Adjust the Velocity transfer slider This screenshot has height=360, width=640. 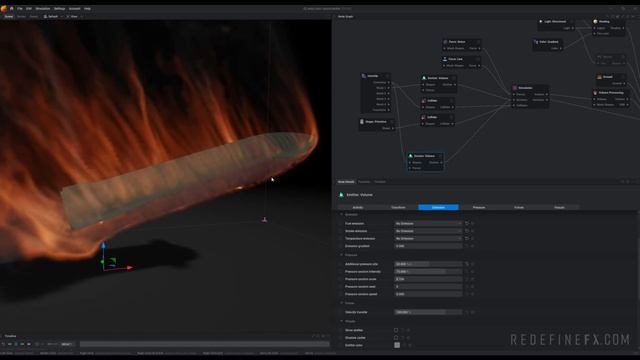(428, 312)
